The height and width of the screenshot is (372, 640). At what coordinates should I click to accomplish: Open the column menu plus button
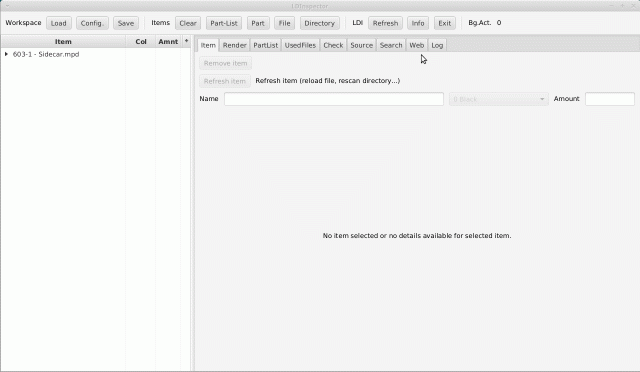pyautogui.click(x=187, y=41)
